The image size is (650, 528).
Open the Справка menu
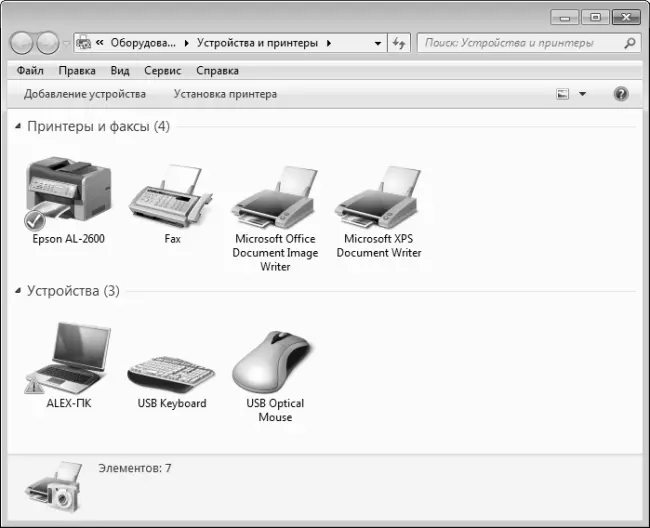coord(217,70)
